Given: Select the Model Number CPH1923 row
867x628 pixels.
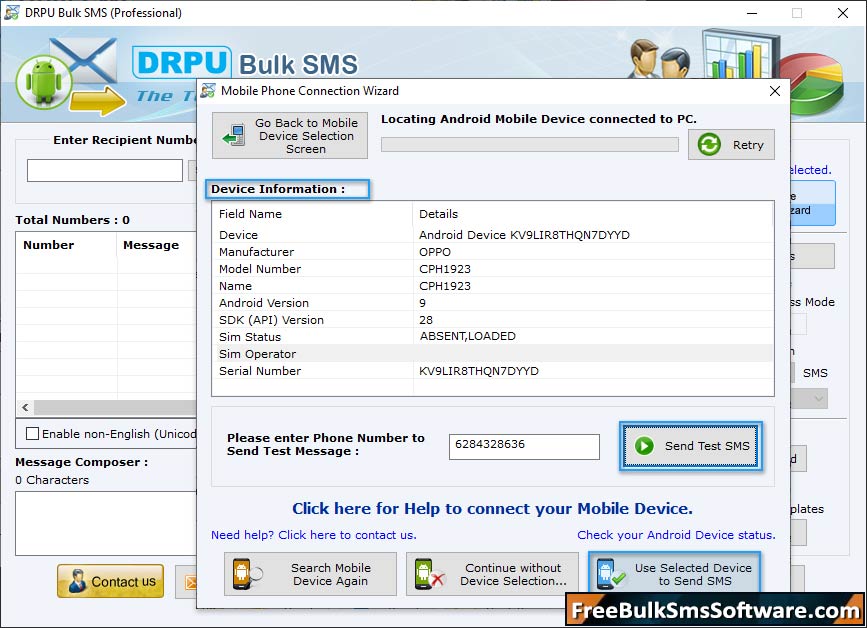Looking at the screenshot, I should coord(492,269).
